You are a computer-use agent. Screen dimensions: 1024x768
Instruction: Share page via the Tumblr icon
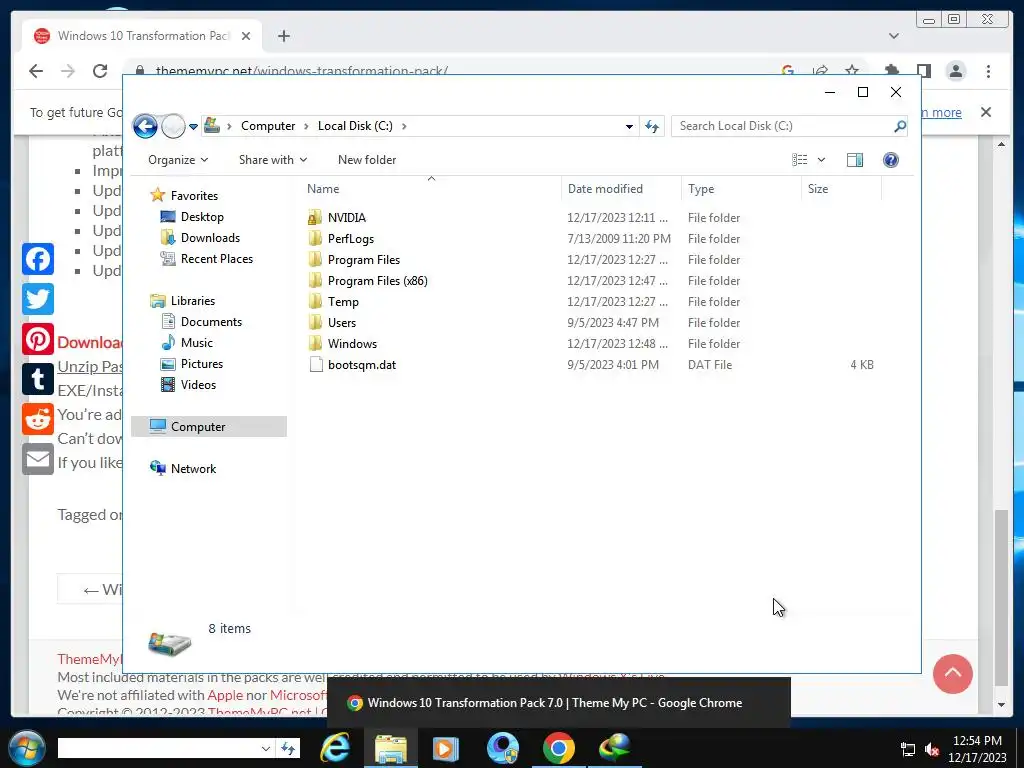38,379
